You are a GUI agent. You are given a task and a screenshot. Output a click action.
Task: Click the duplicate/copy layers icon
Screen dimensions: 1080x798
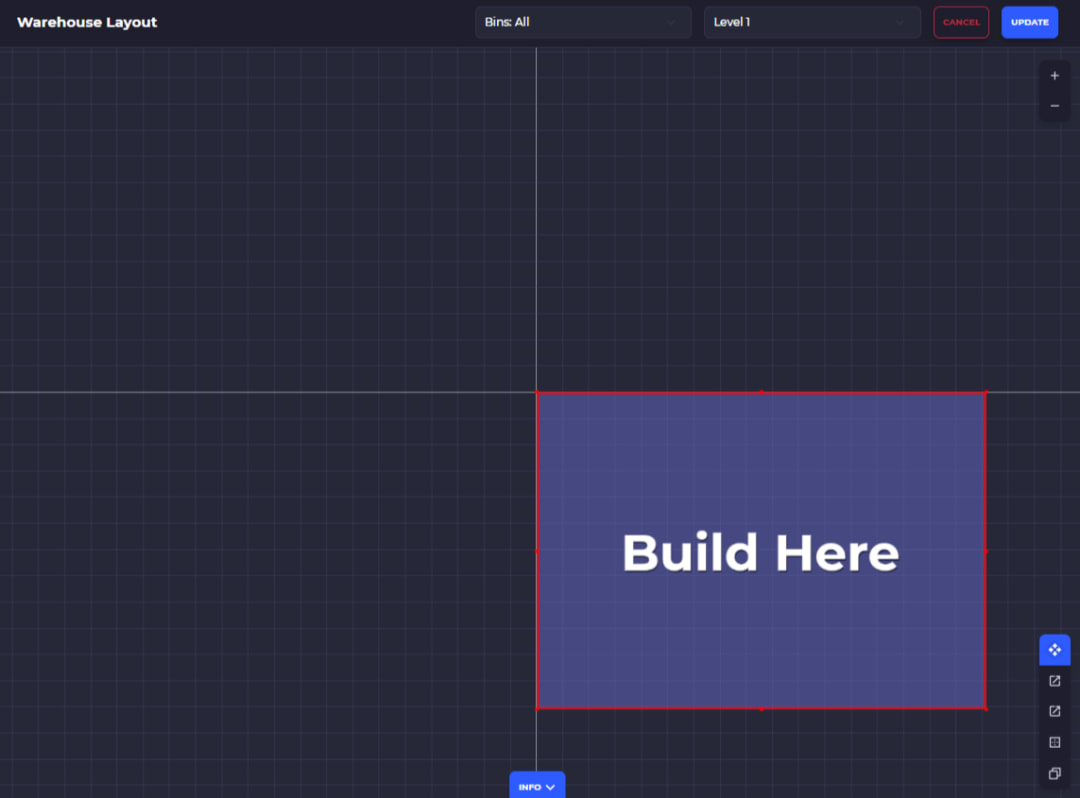pyautogui.click(x=1055, y=773)
